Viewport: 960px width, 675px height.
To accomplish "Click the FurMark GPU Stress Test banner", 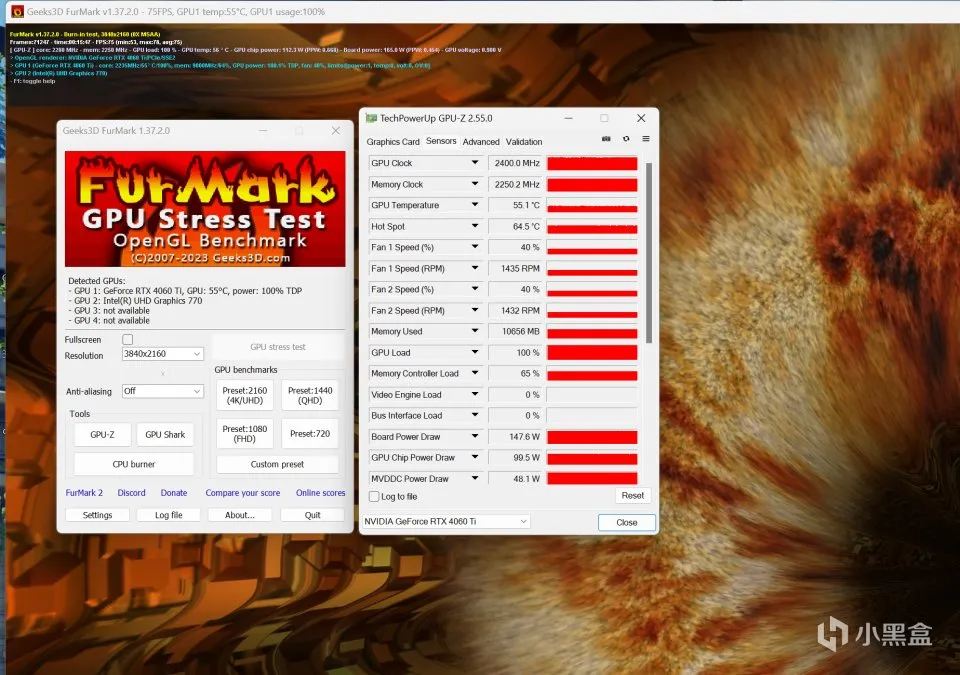I will [205, 209].
